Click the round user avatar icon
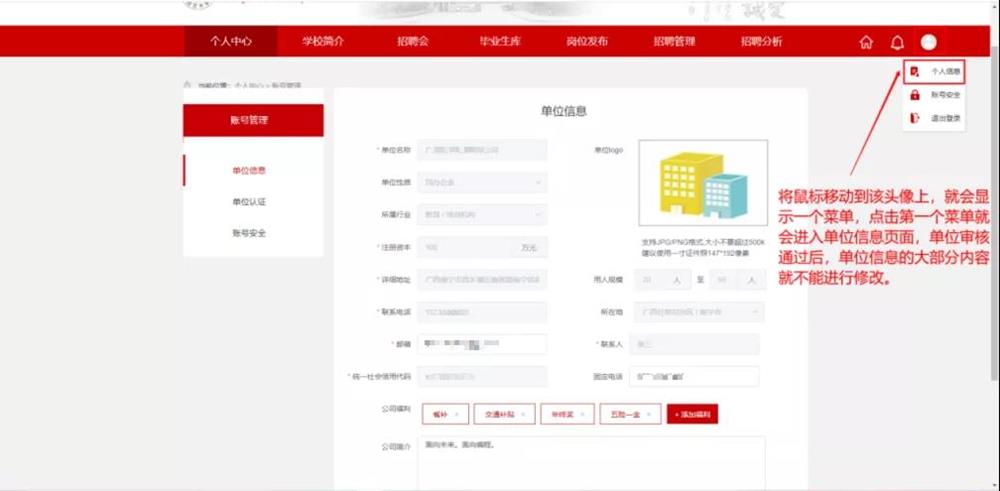This screenshot has width=1000, height=491. 928,42
